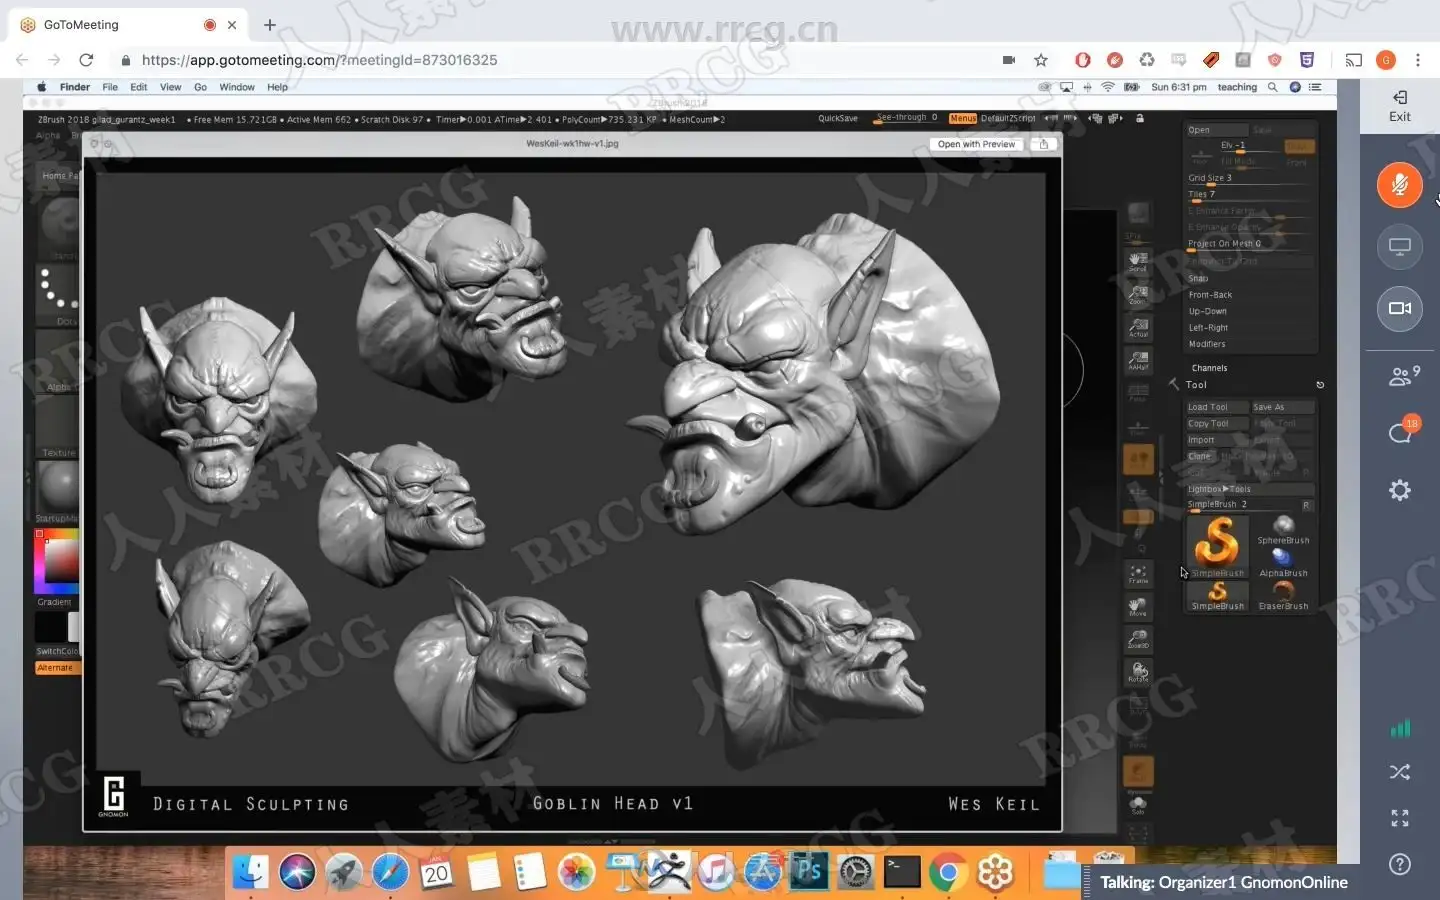
Task: Open the attendees list icon
Action: click(1402, 376)
